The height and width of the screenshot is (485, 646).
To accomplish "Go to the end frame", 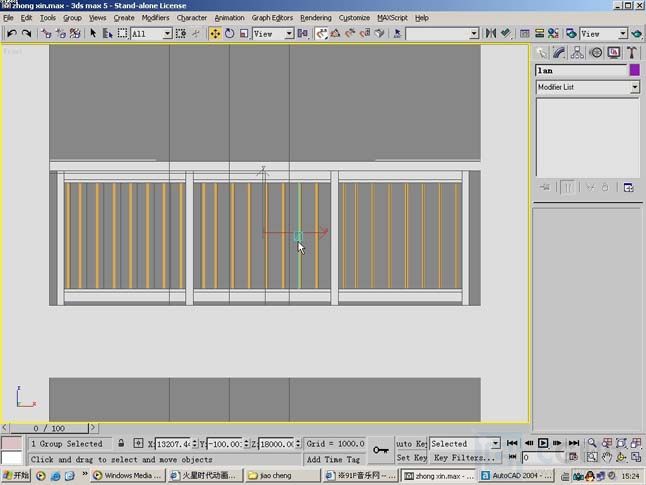I will pos(574,443).
